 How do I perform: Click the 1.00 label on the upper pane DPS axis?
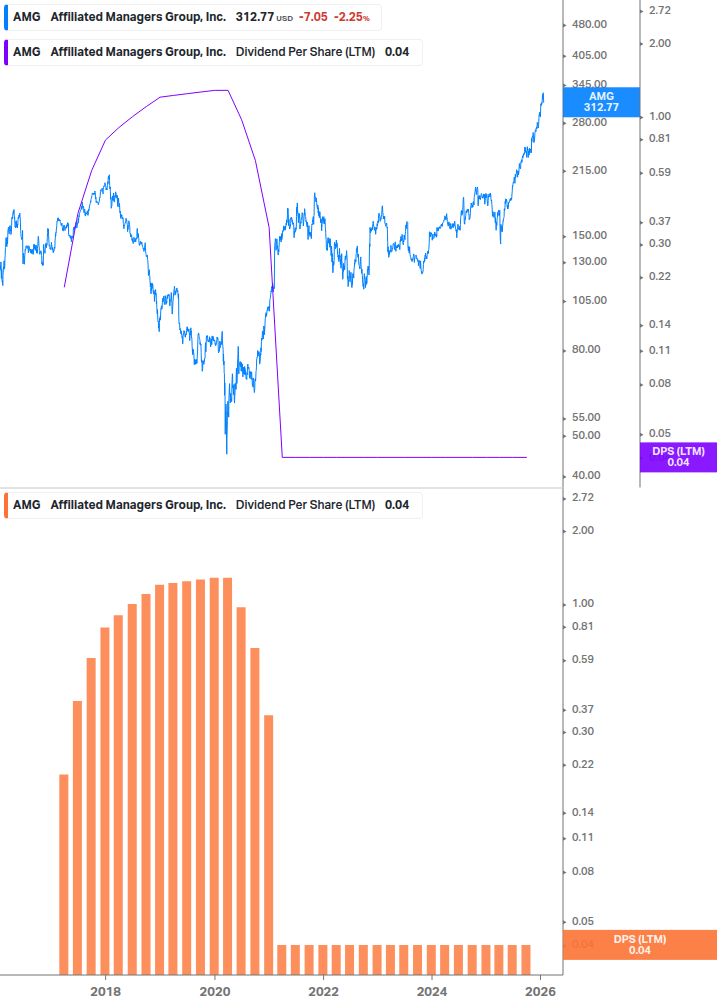click(x=660, y=117)
